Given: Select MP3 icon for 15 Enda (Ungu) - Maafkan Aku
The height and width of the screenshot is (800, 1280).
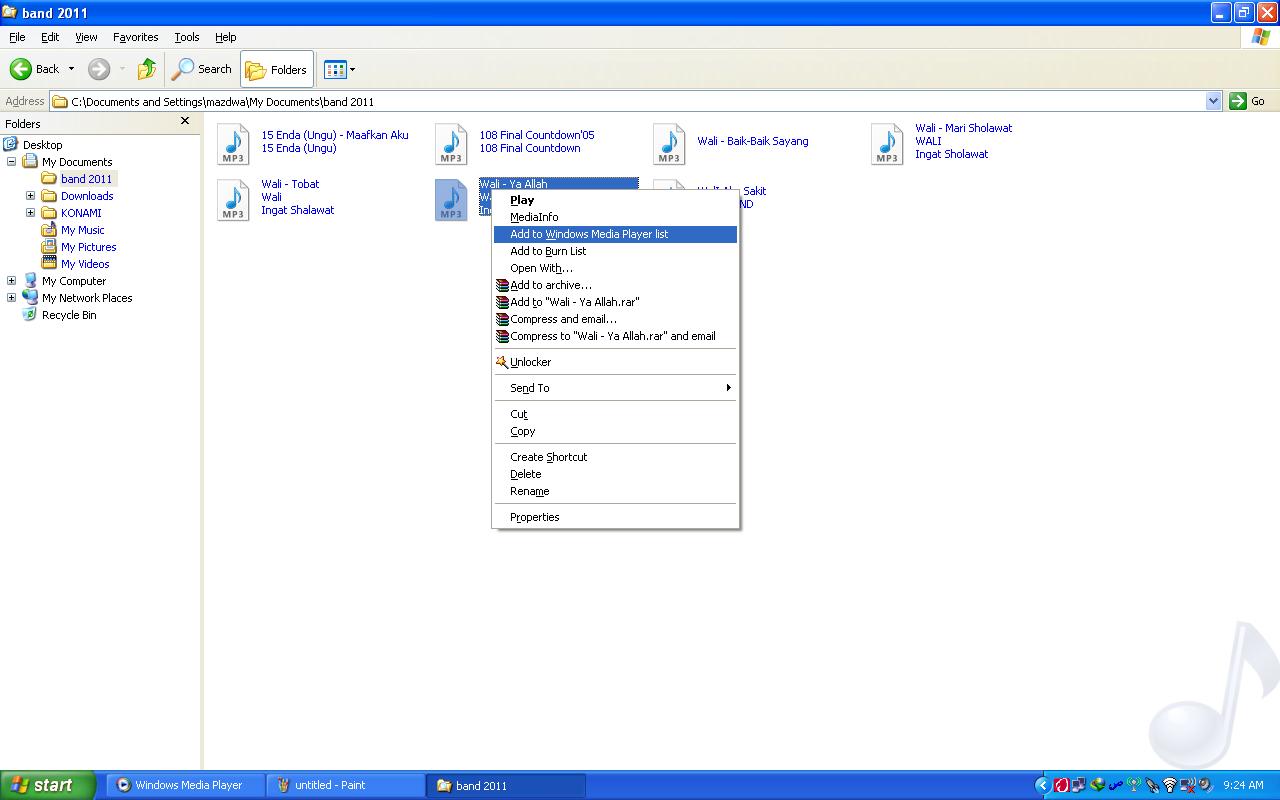Looking at the screenshot, I should (233, 144).
